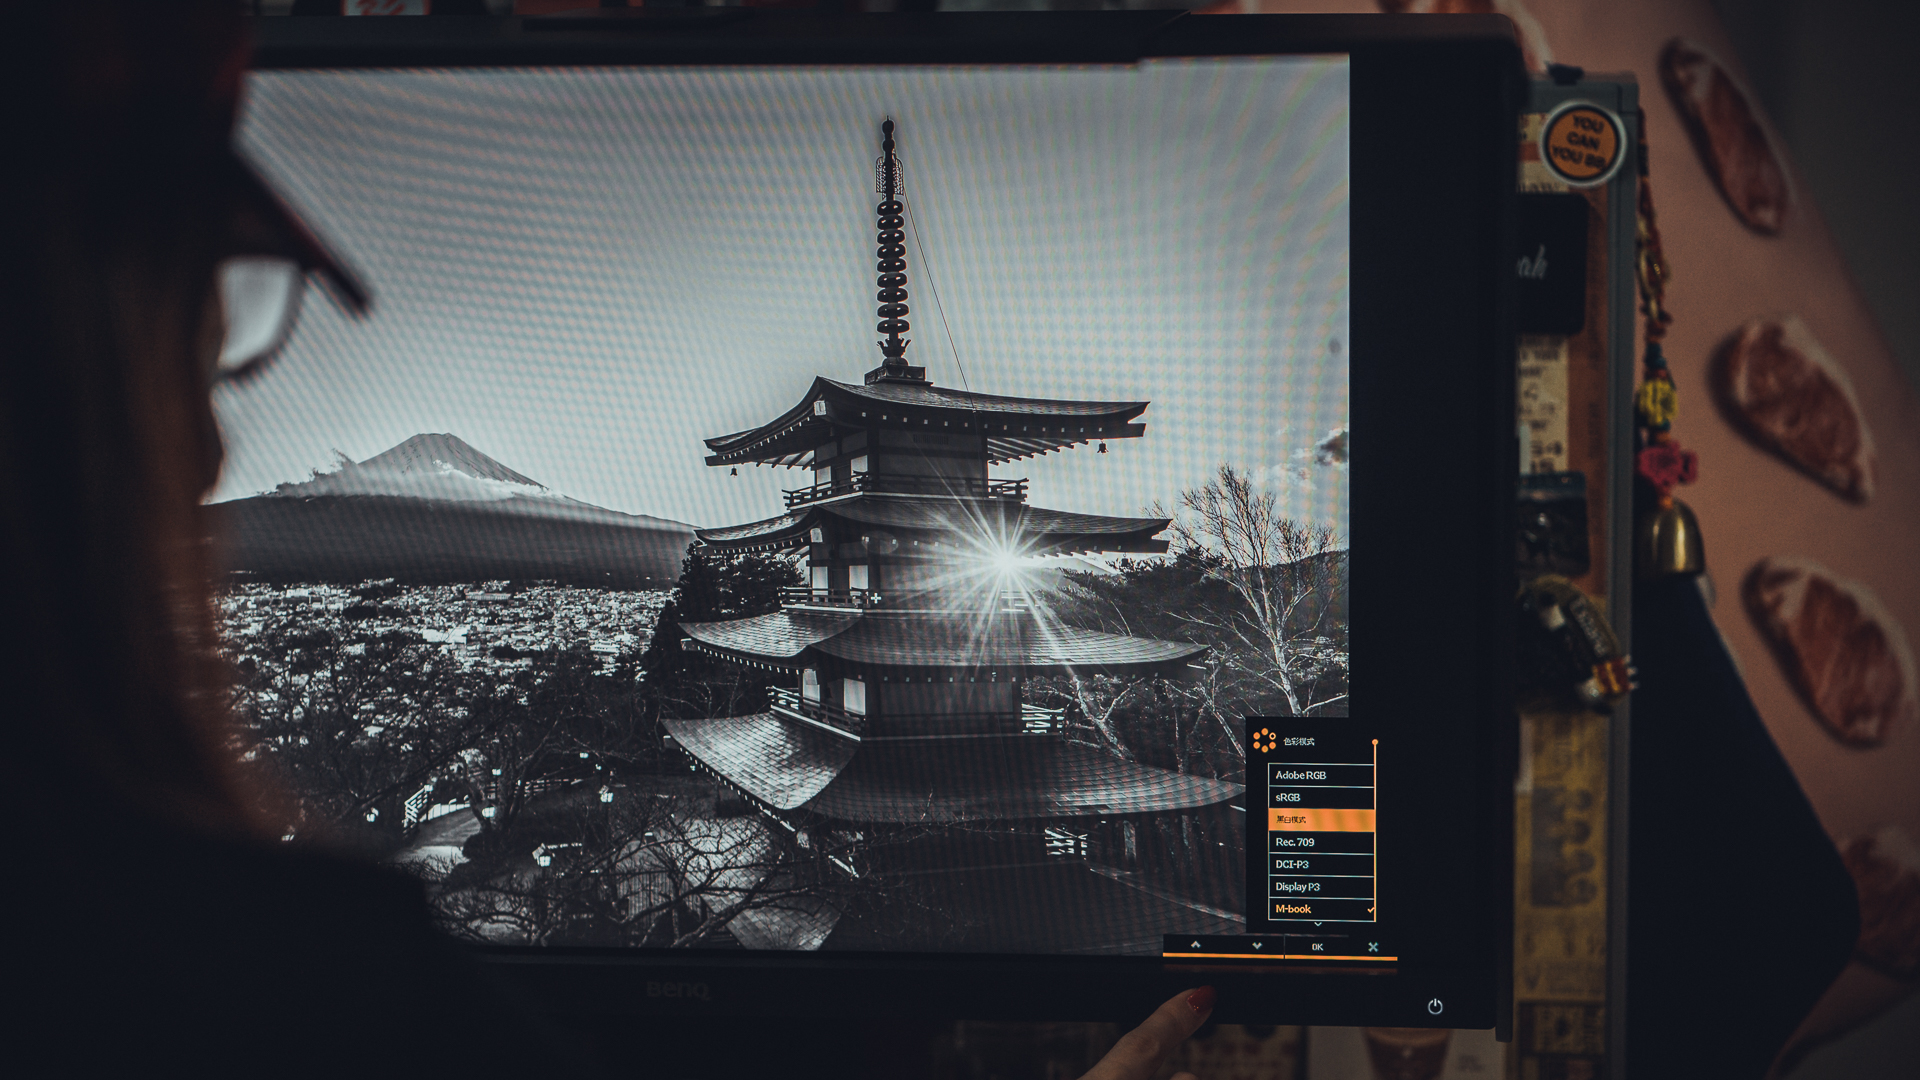Click the BenQ logo on bezel
This screenshot has width=1920, height=1080.
[x=678, y=990]
